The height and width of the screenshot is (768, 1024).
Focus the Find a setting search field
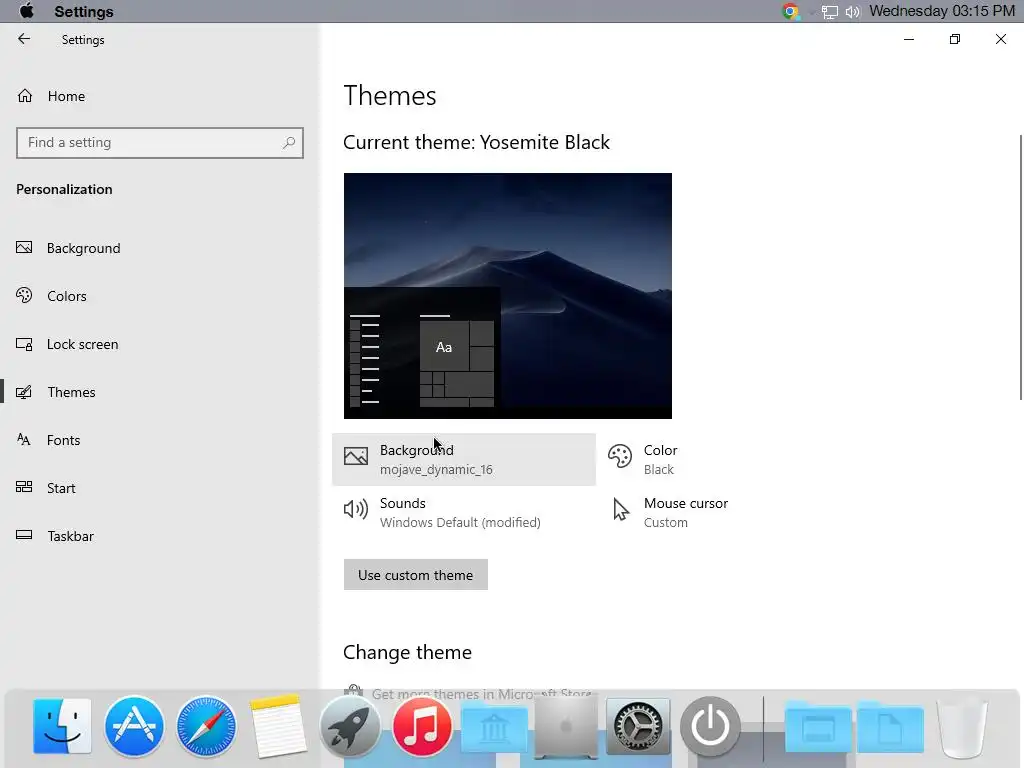click(x=159, y=142)
